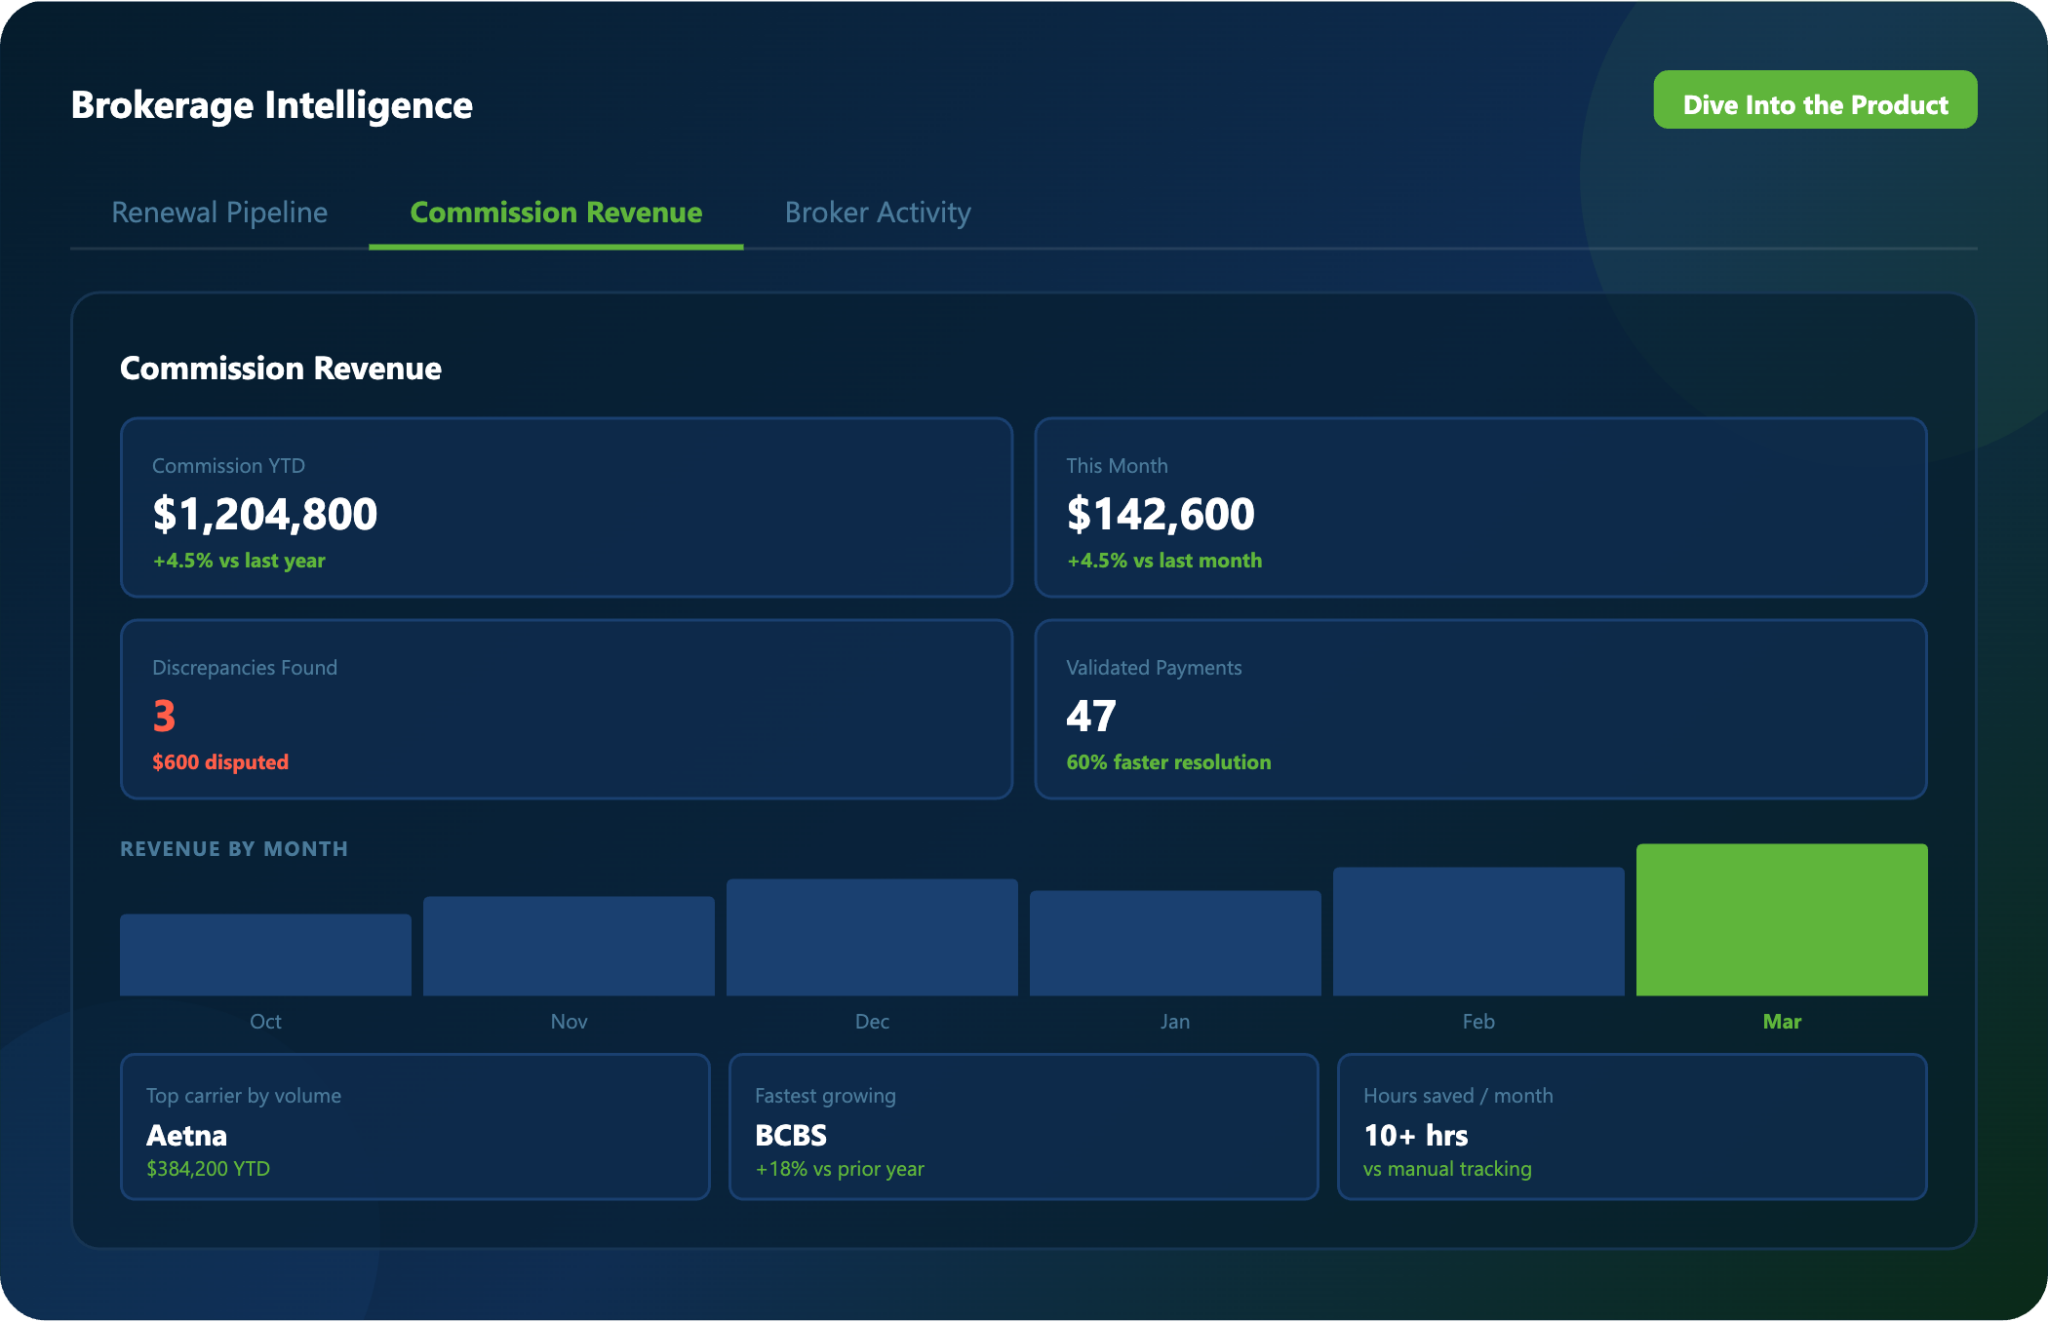The height and width of the screenshot is (1322, 2048).
Task: Select the green March revenue bar
Action: (x=1781, y=920)
